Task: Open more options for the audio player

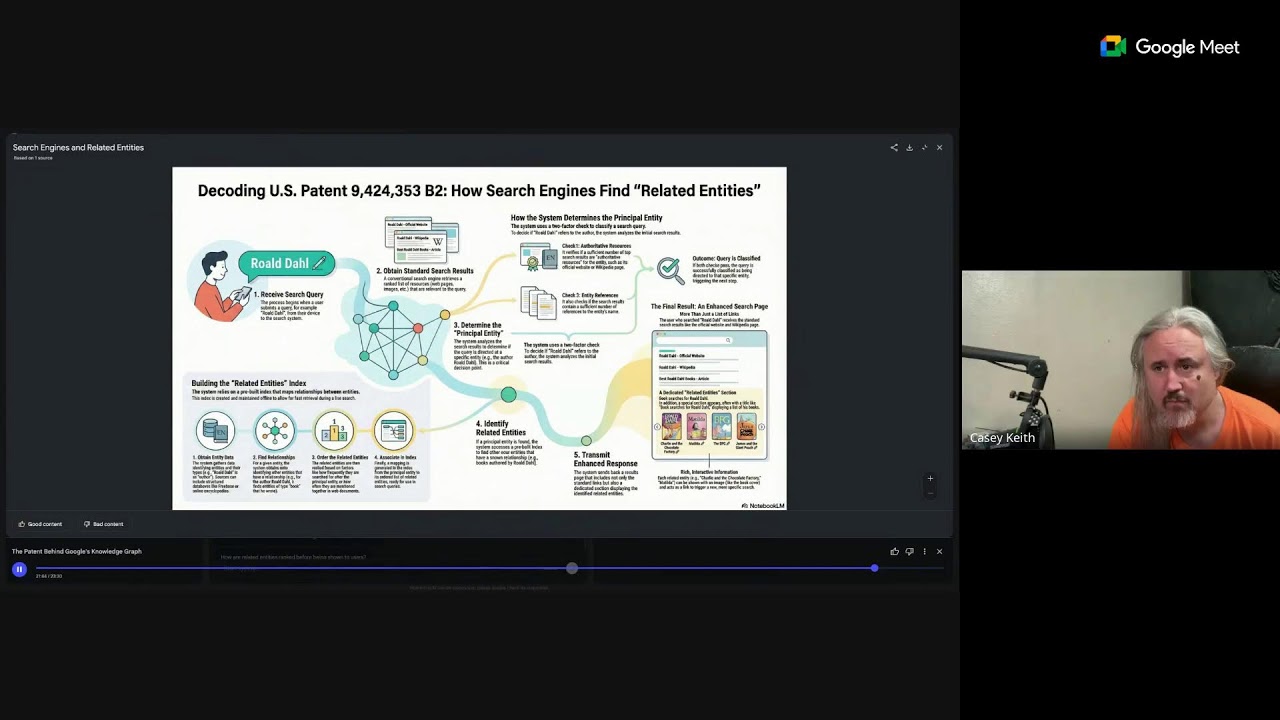Action: point(924,552)
